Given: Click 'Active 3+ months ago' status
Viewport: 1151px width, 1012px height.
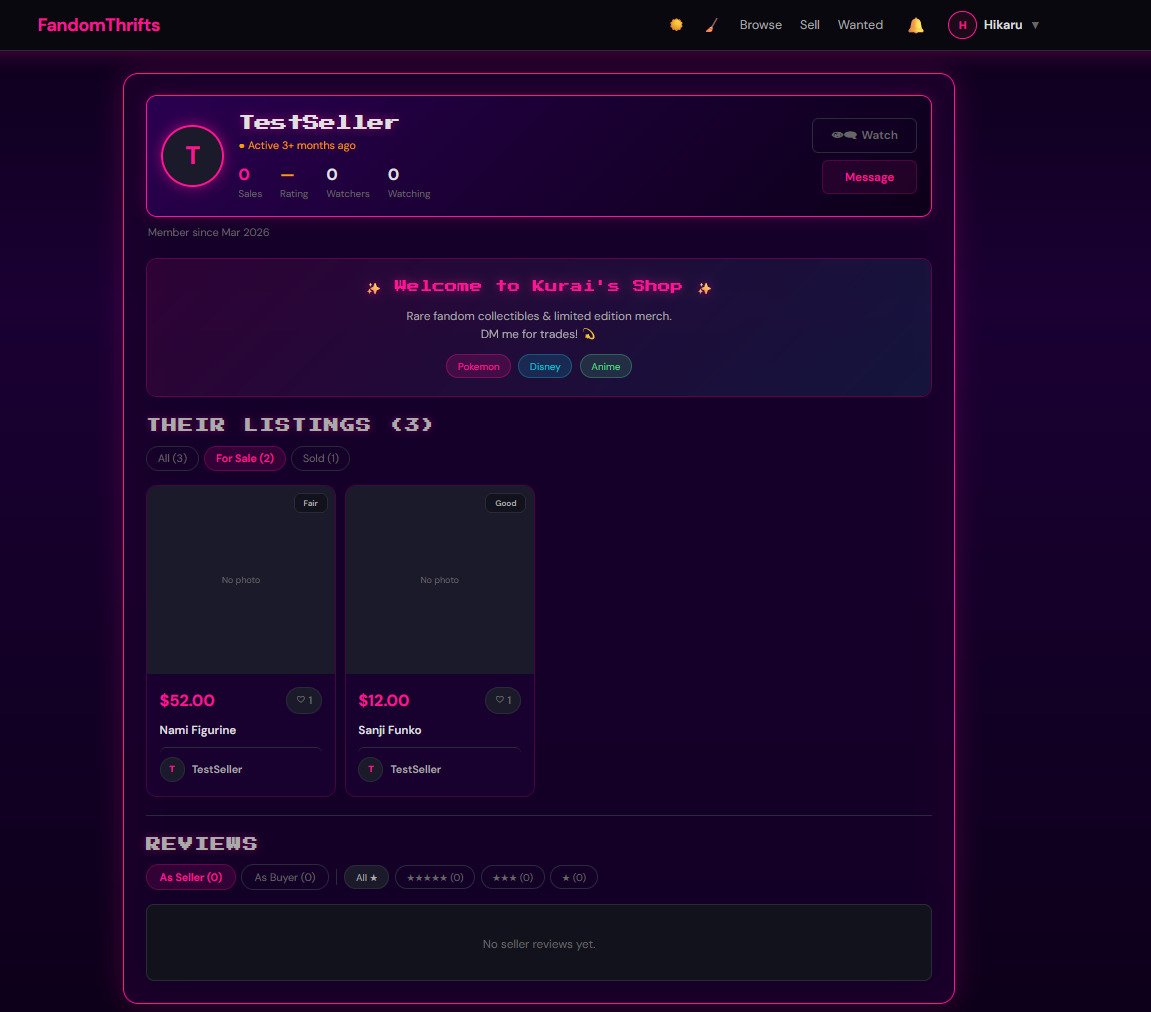Looking at the screenshot, I should (297, 145).
